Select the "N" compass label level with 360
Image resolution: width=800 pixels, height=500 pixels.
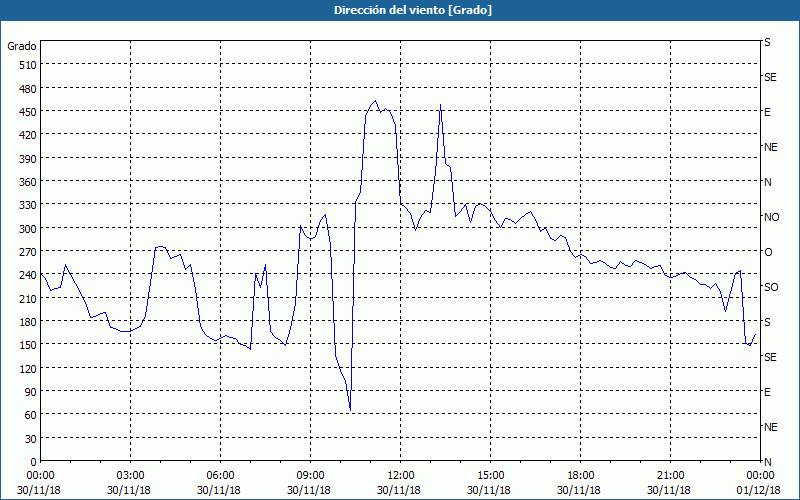(767, 182)
